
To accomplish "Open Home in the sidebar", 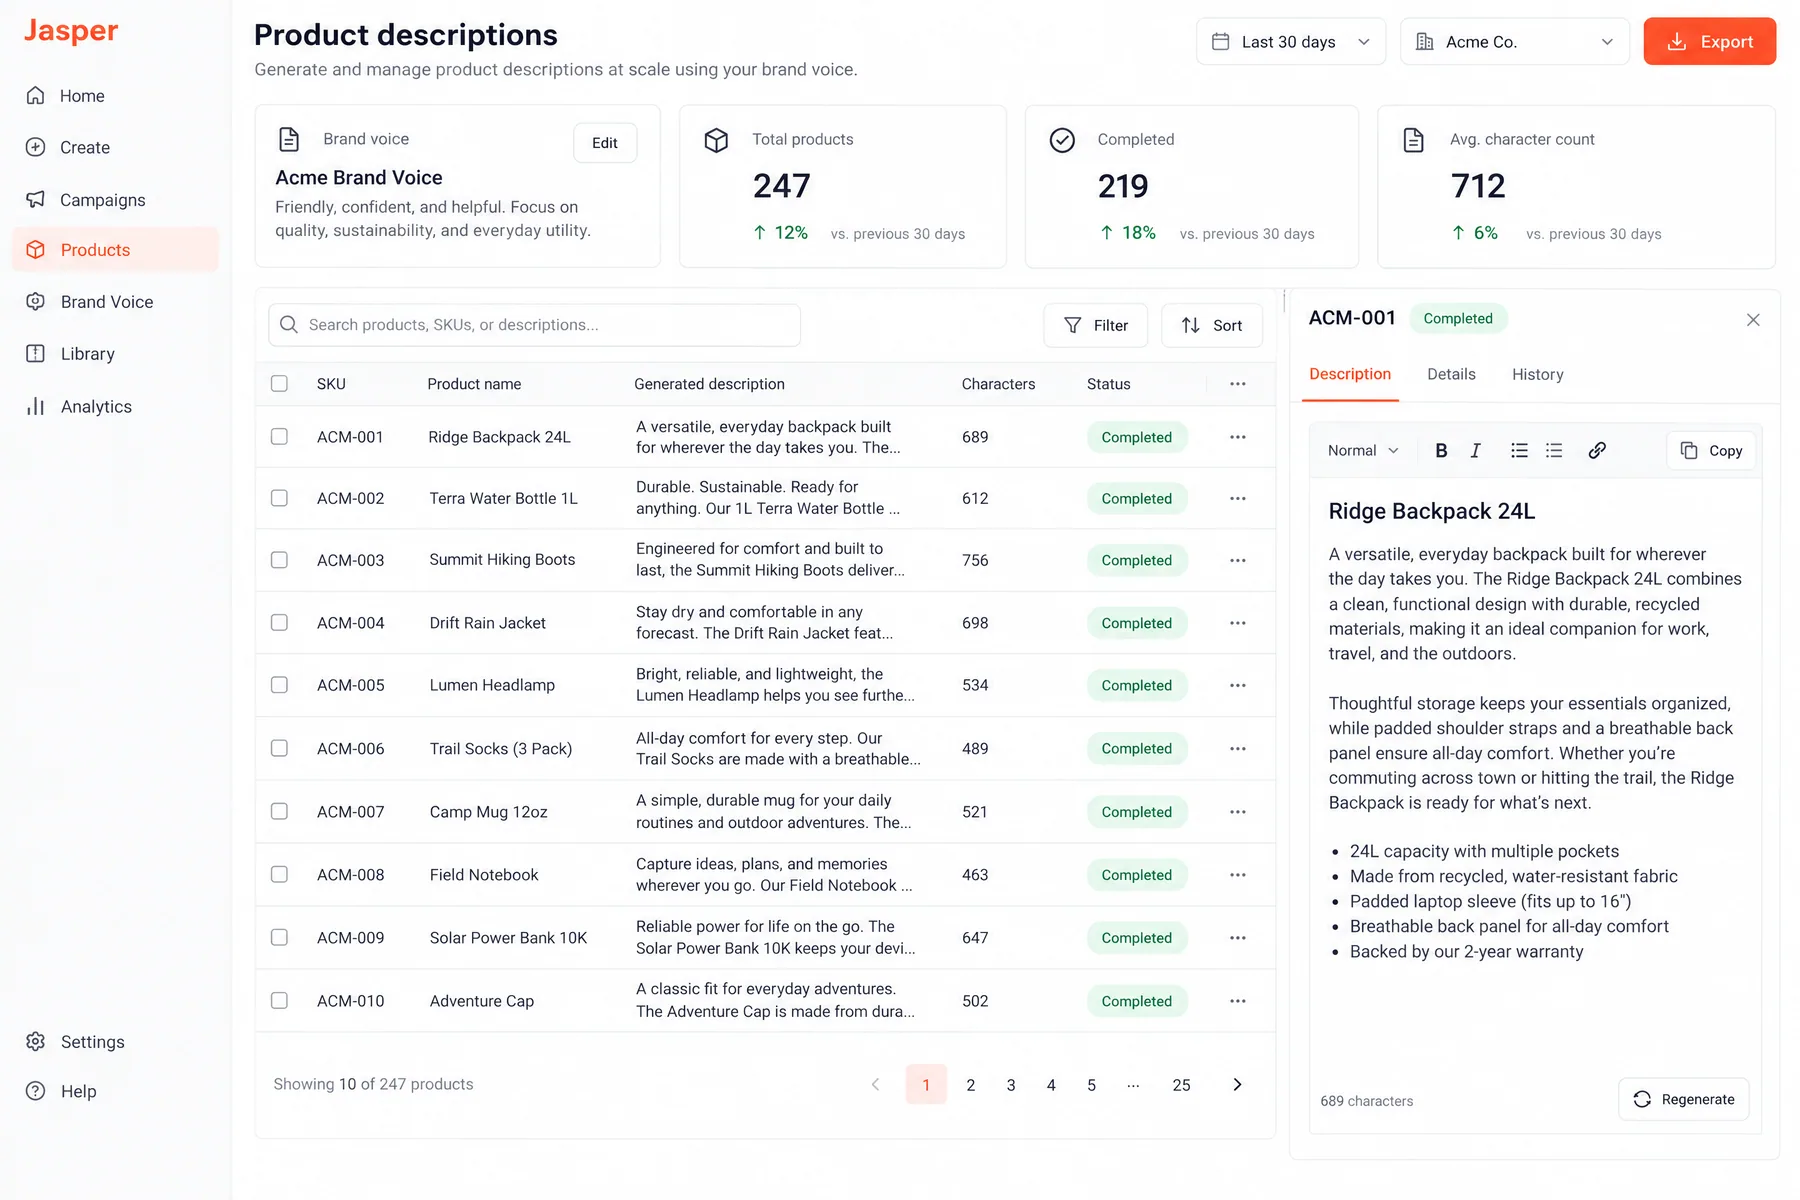I will click(x=115, y=96).
